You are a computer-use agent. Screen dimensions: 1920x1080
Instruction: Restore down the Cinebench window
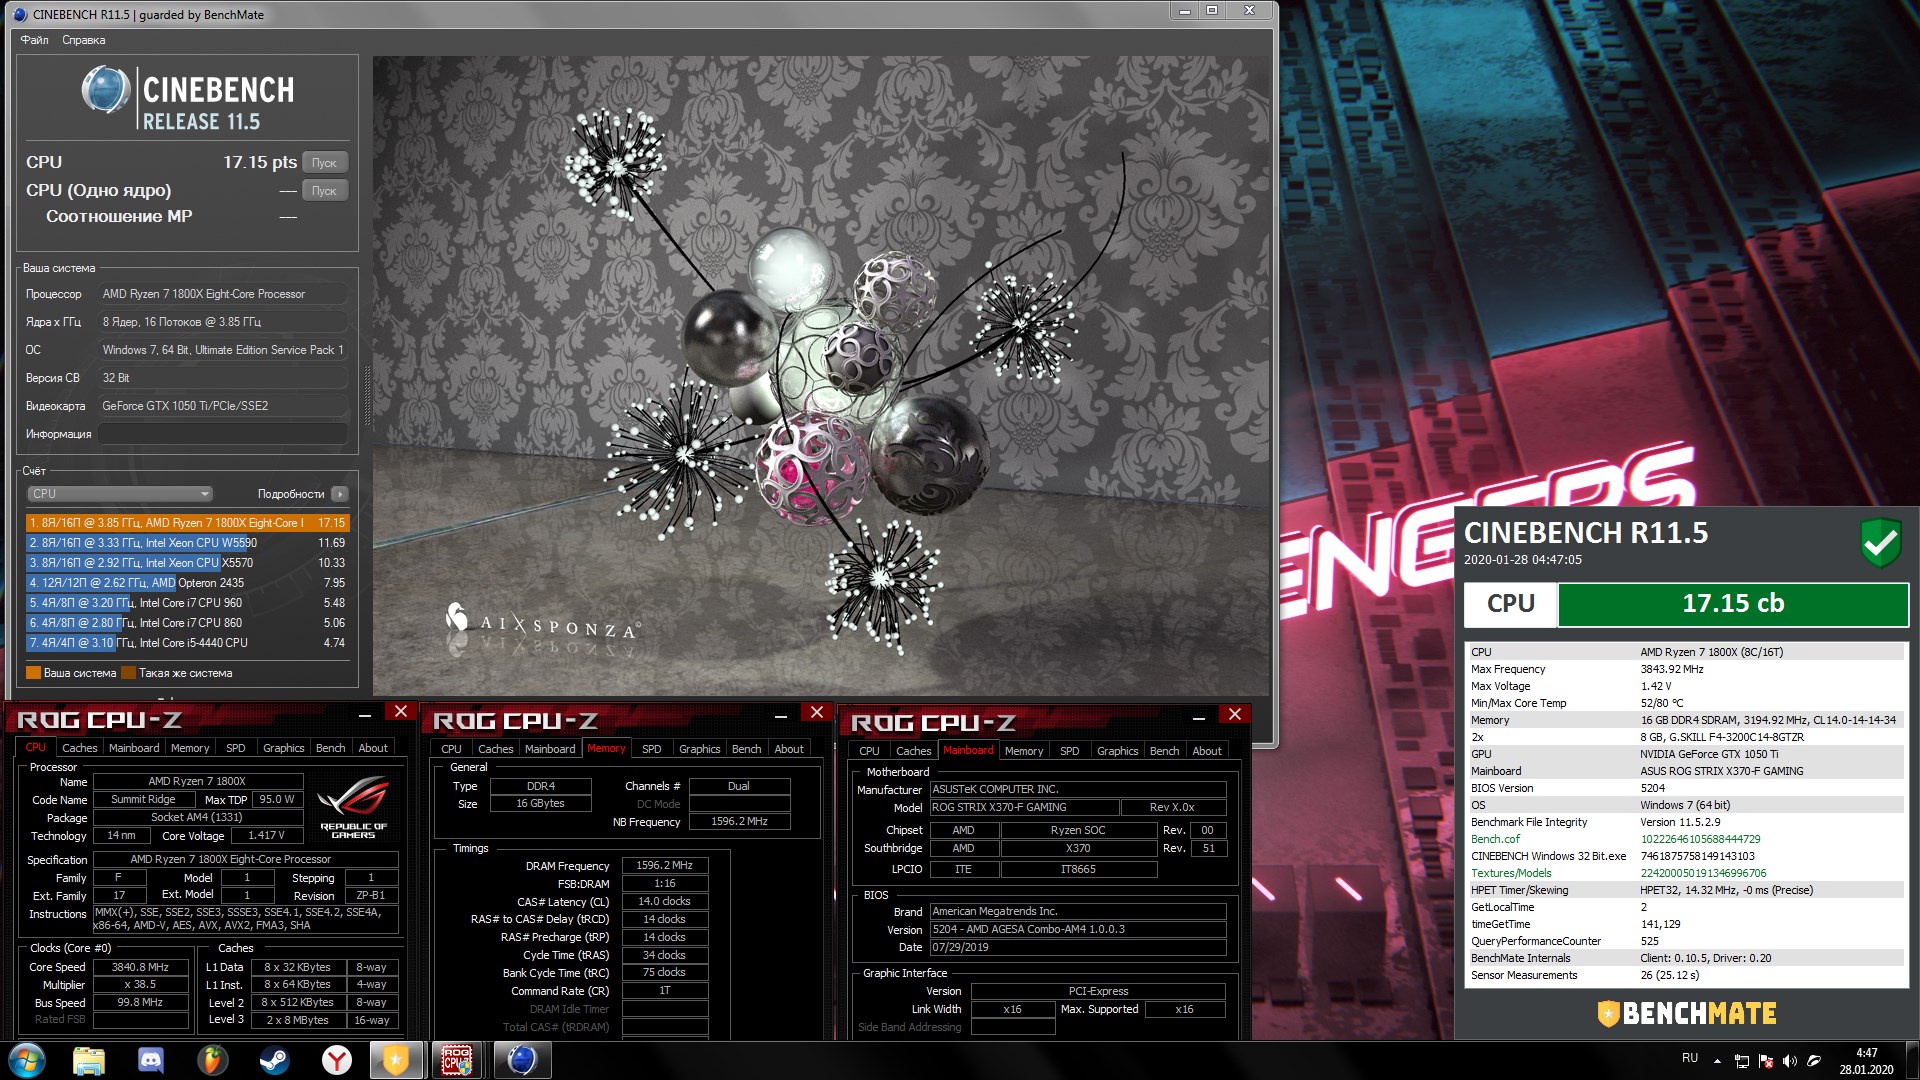(1212, 11)
